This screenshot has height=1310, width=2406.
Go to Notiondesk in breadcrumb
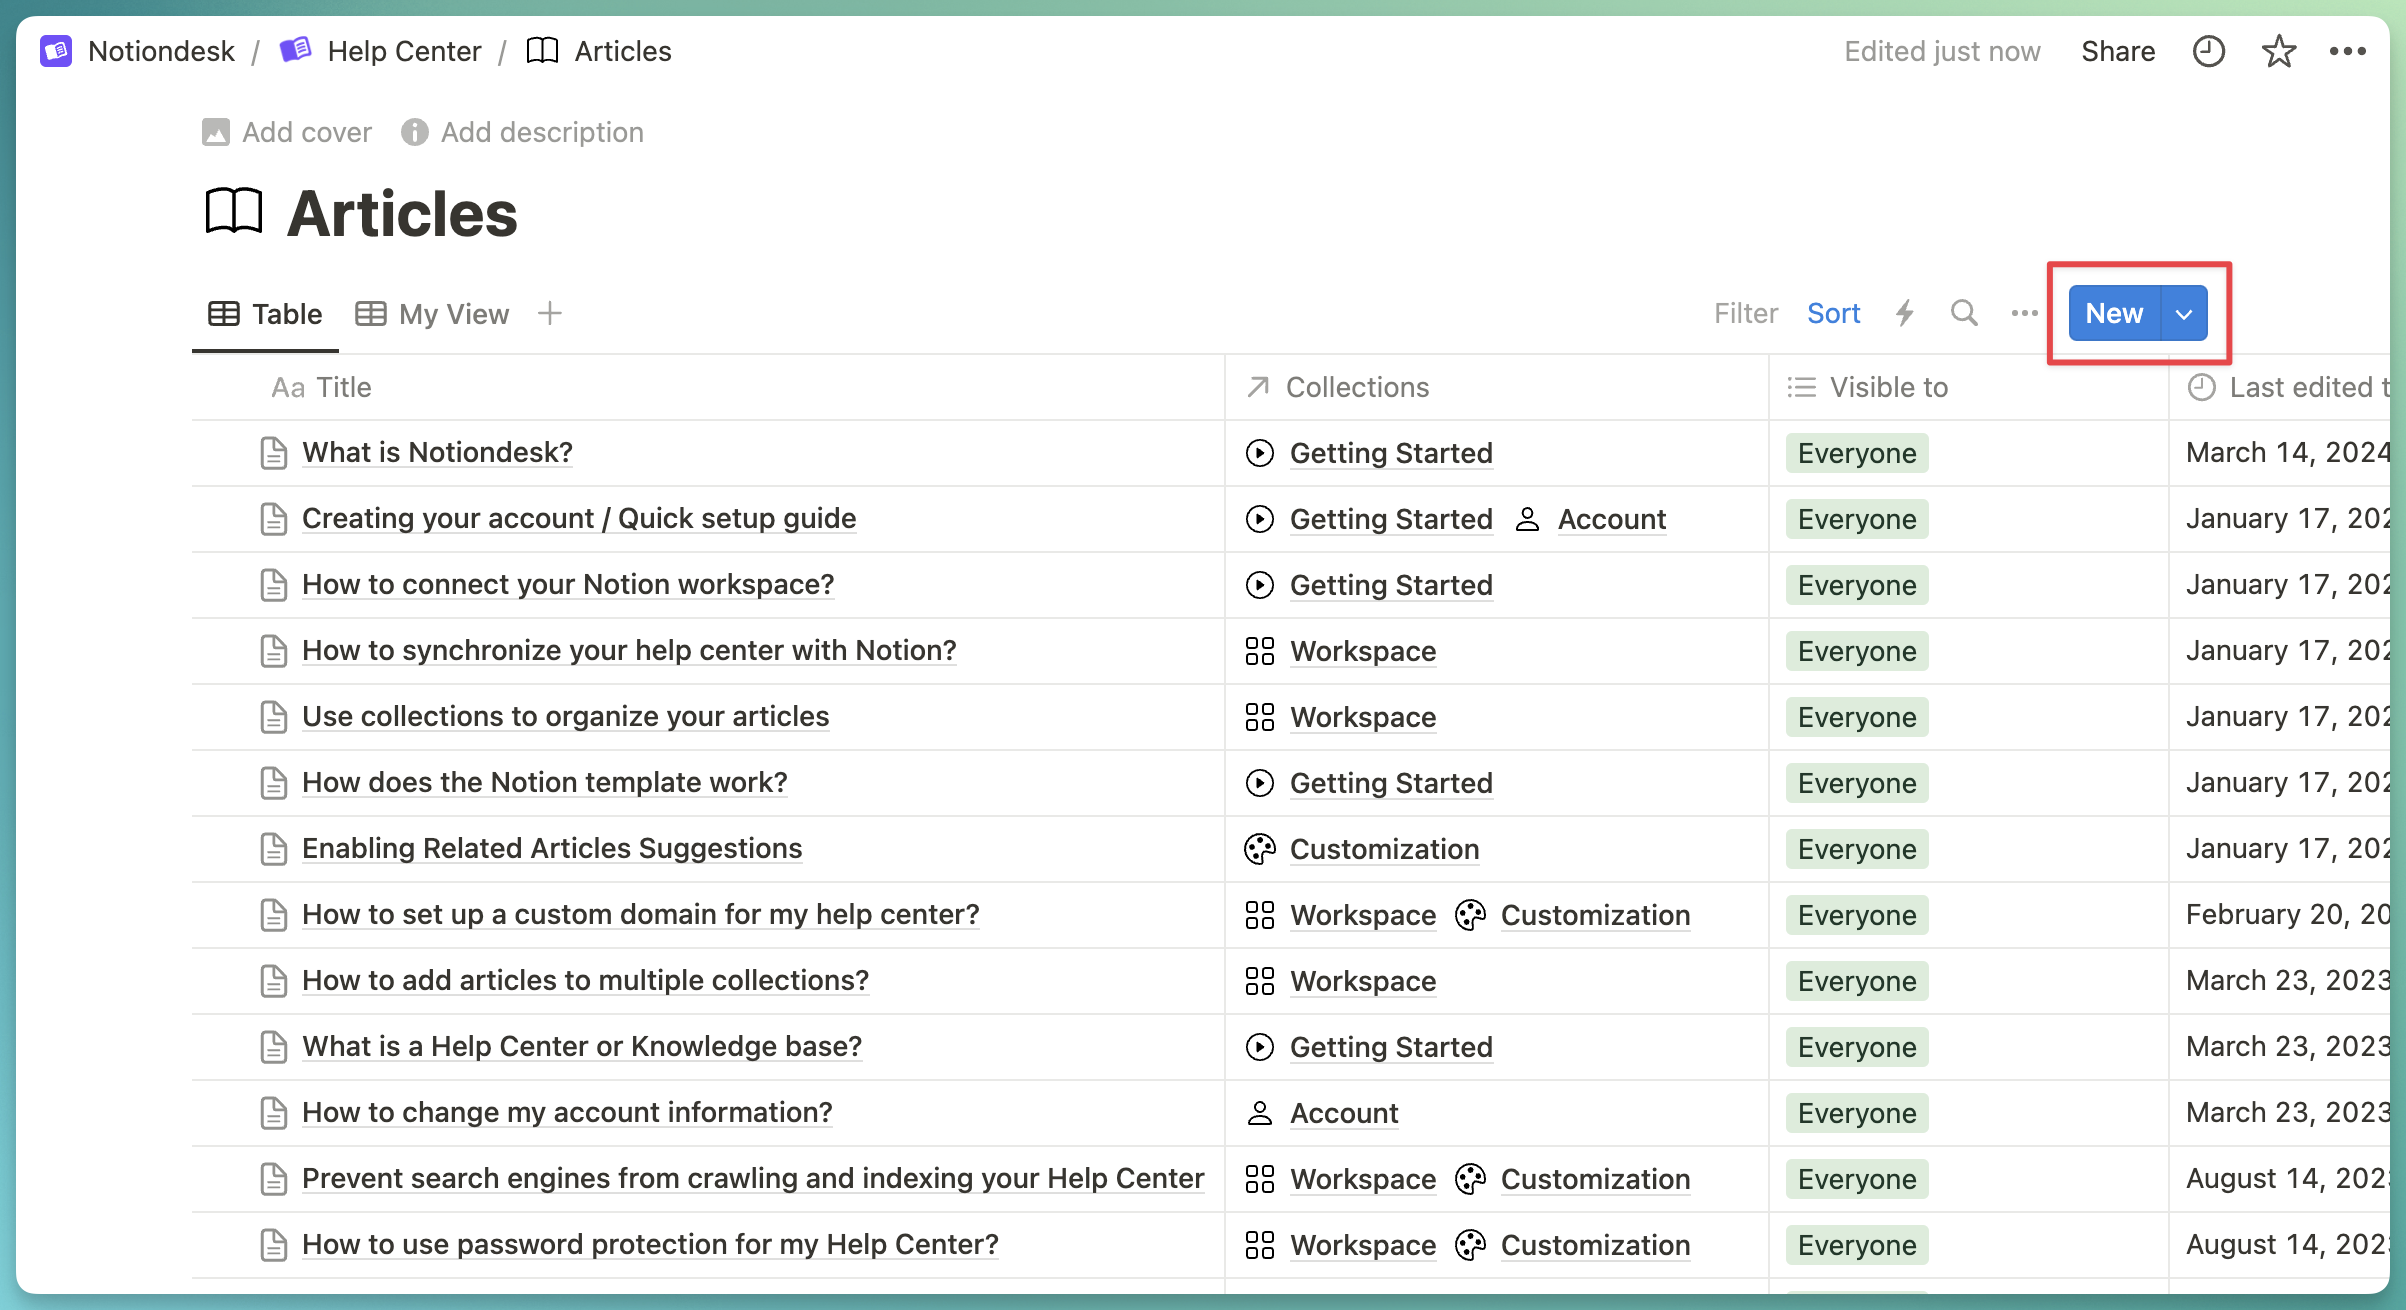coord(161,51)
